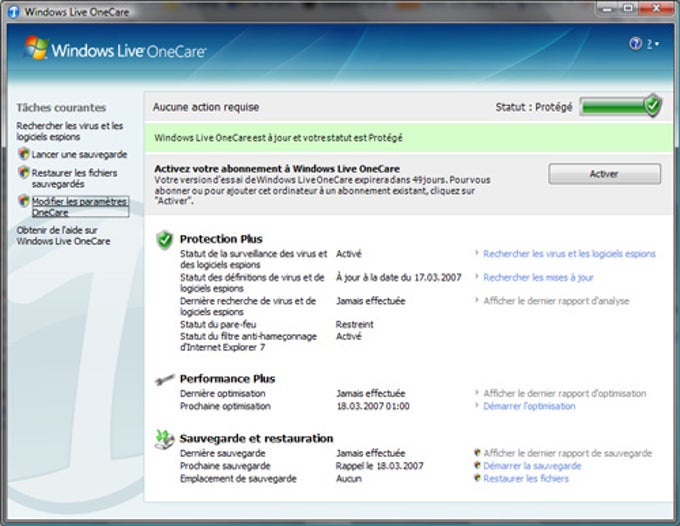Click Rechercher les mises à jour link
The width and height of the screenshot is (680, 526).
pyautogui.click(x=538, y=278)
